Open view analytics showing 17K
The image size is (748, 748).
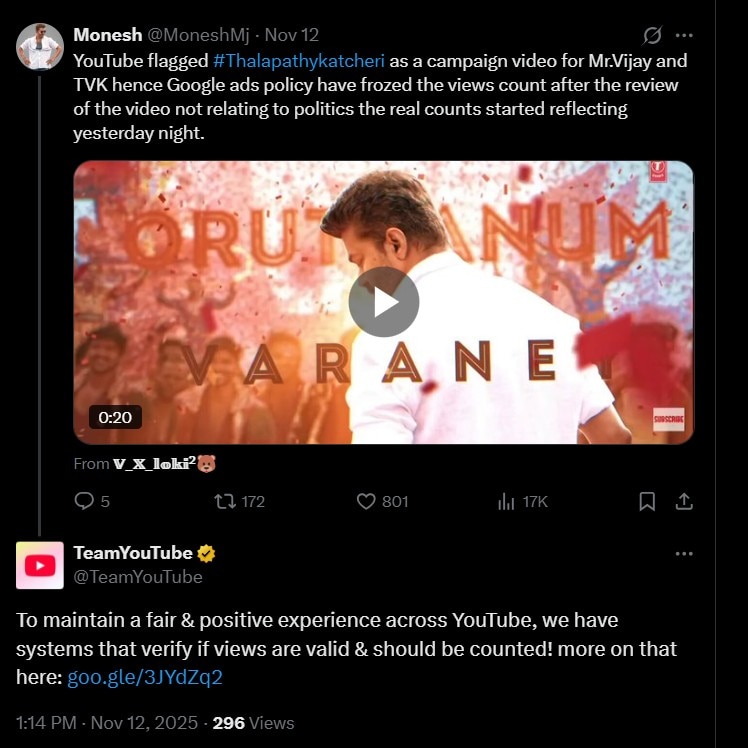pos(507,501)
